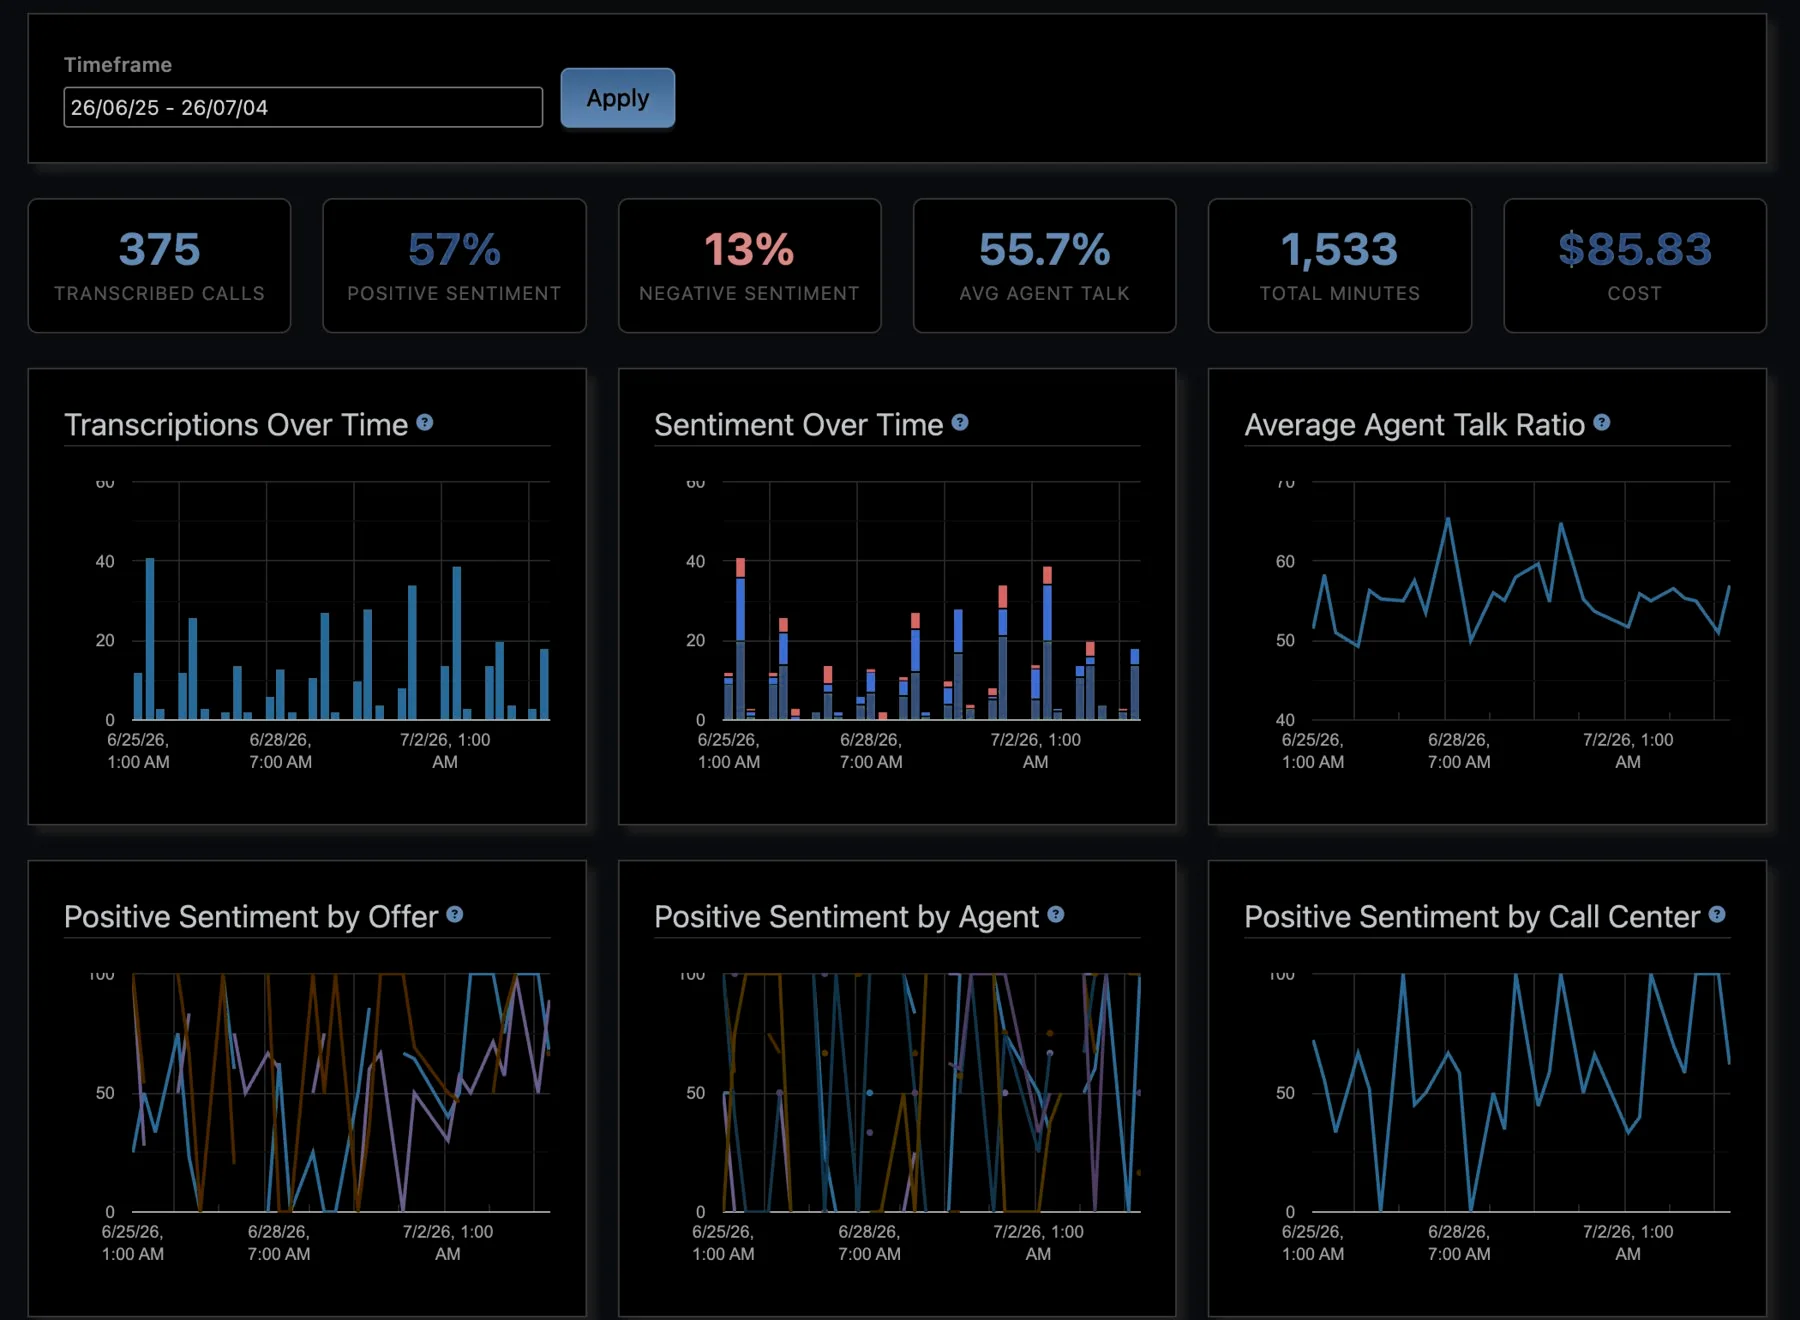Click the 7/2/26, 1:00 AM label under Positive Sentiment by Agent
This screenshot has width=1800, height=1320.
(1038, 1243)
